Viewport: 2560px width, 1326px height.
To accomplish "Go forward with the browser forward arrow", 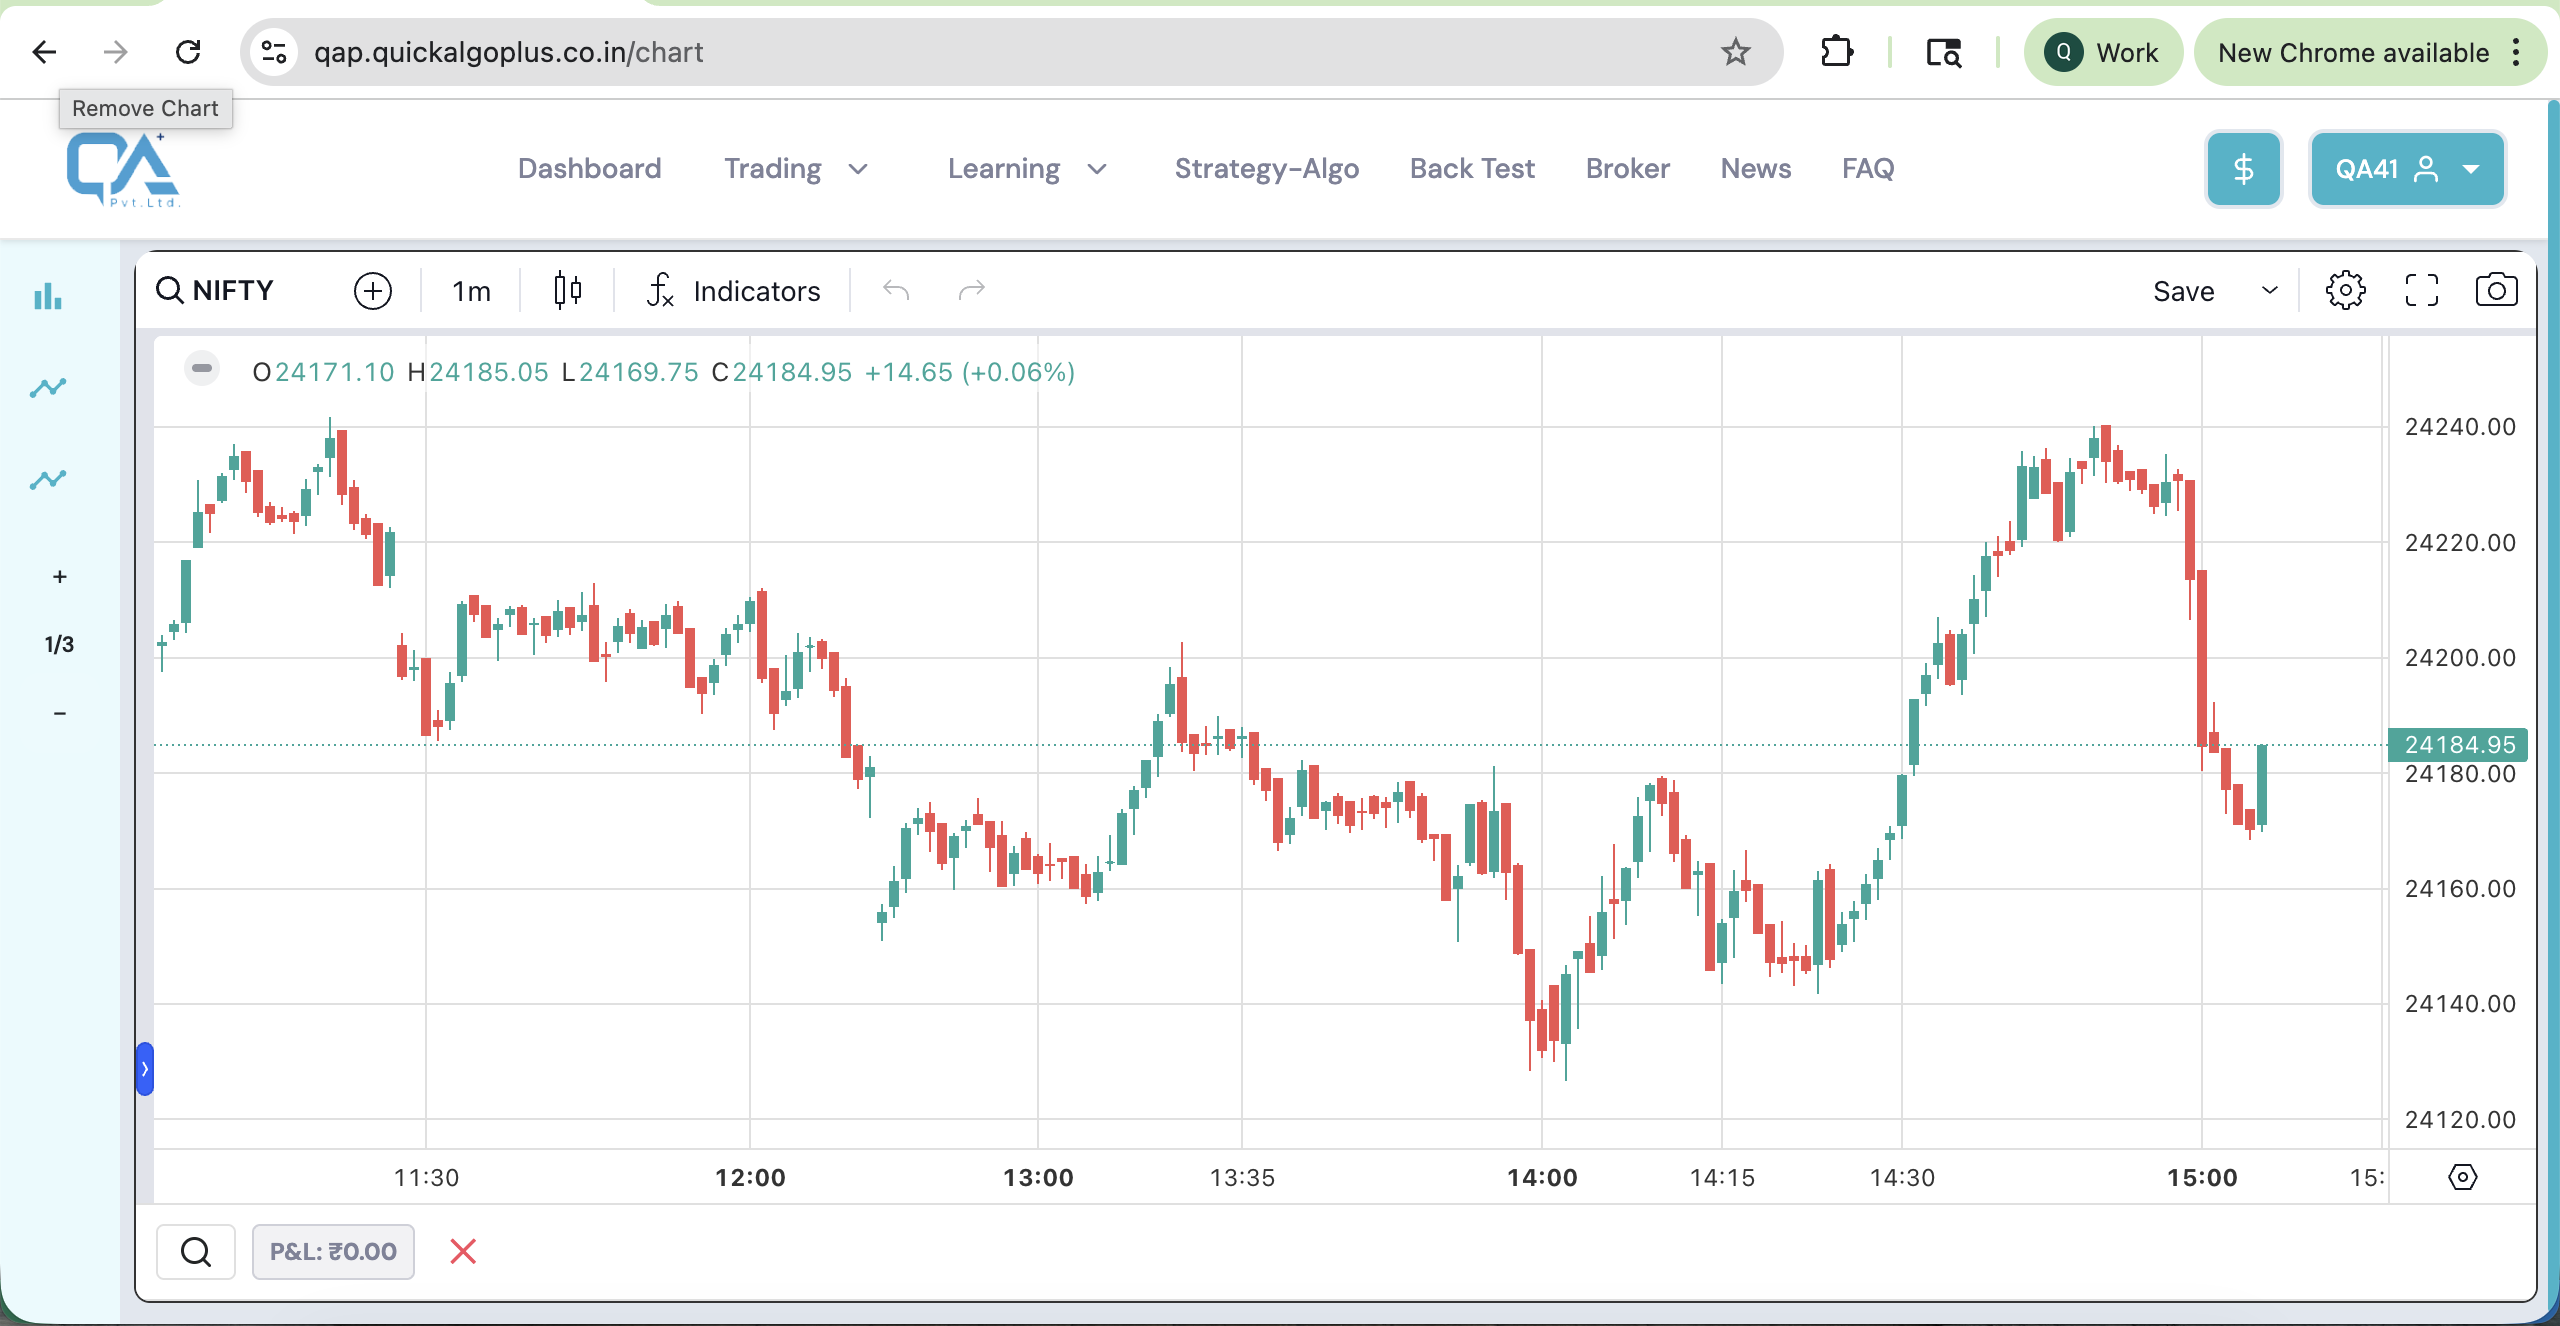I will 116,52.
